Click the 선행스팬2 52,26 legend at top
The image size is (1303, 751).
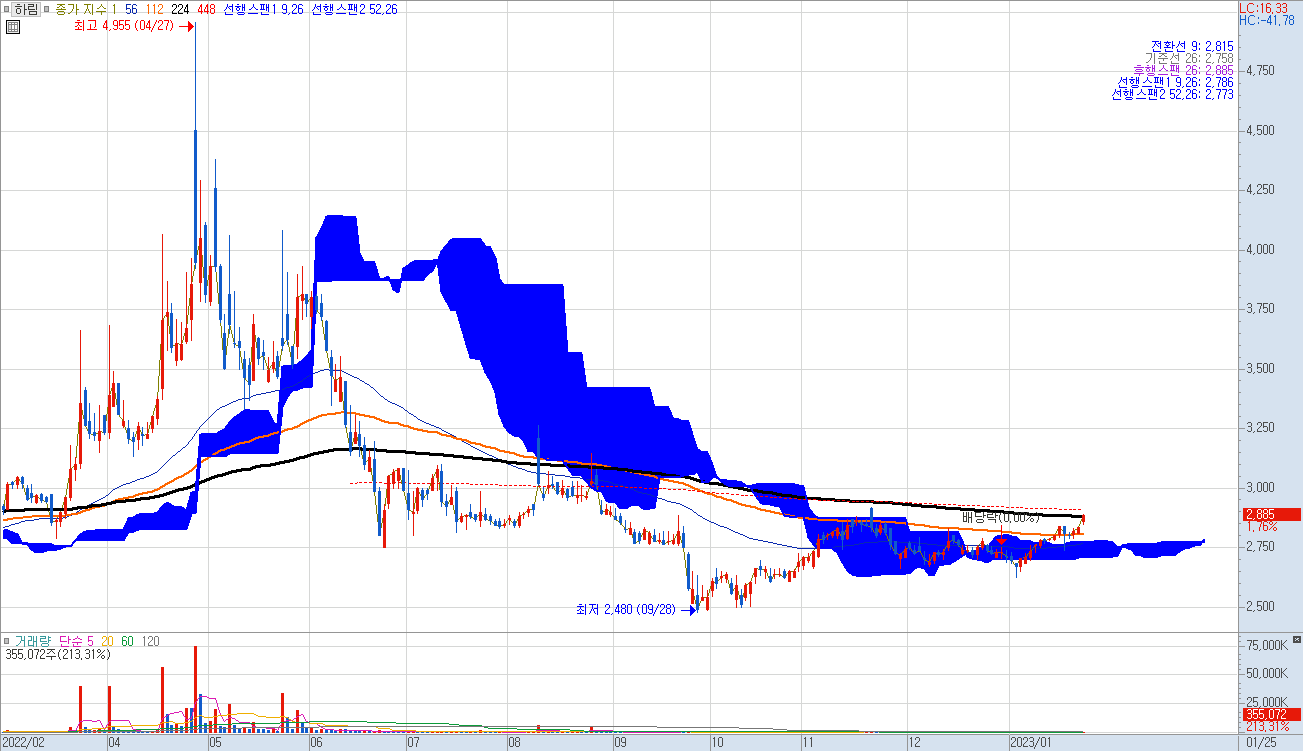[354, 9]
